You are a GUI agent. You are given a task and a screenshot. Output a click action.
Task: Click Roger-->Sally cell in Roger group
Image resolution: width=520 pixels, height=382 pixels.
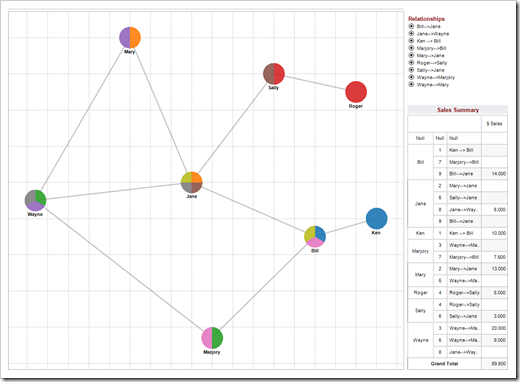point(464,293)
